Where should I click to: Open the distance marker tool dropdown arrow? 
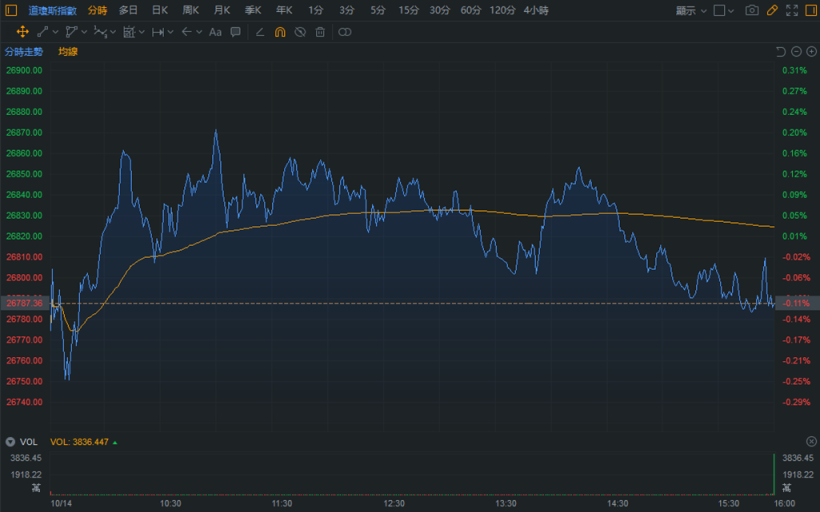pos(170,32)
